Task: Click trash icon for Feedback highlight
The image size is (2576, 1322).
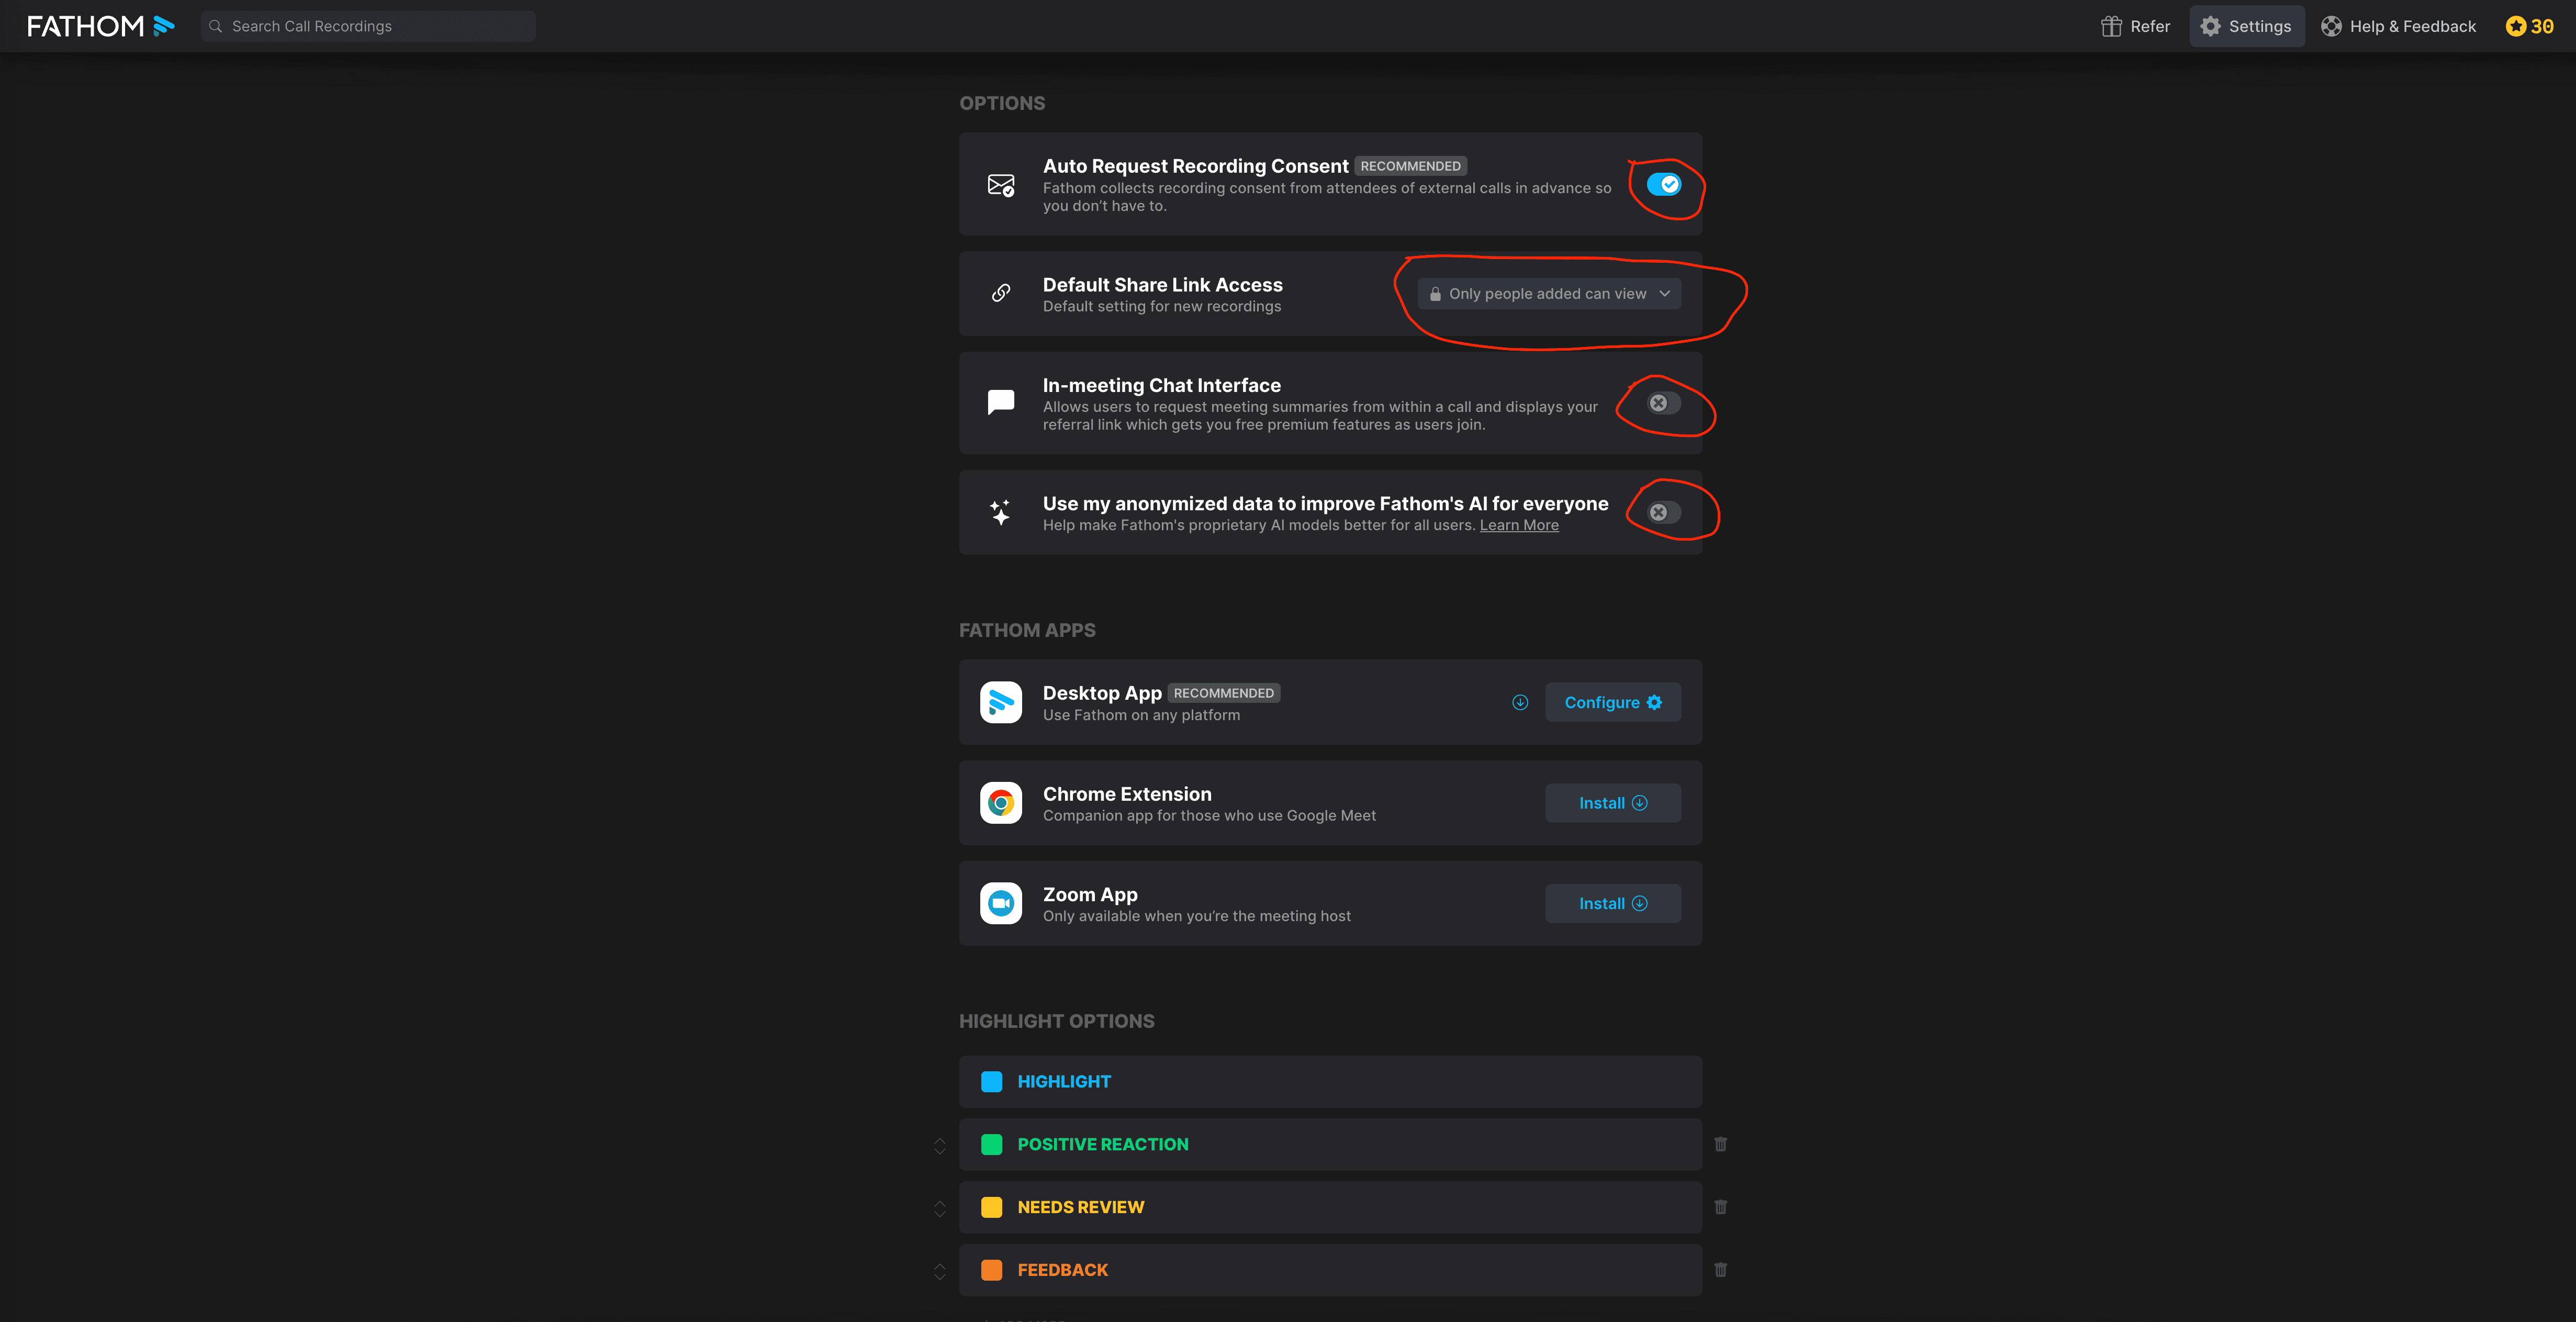Action: 1720,1270
